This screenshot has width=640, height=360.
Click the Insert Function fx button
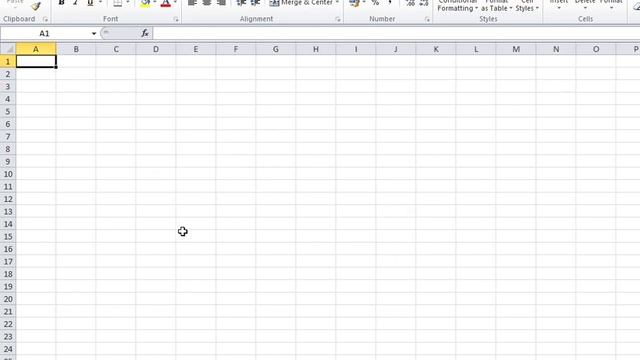[145, 33]
